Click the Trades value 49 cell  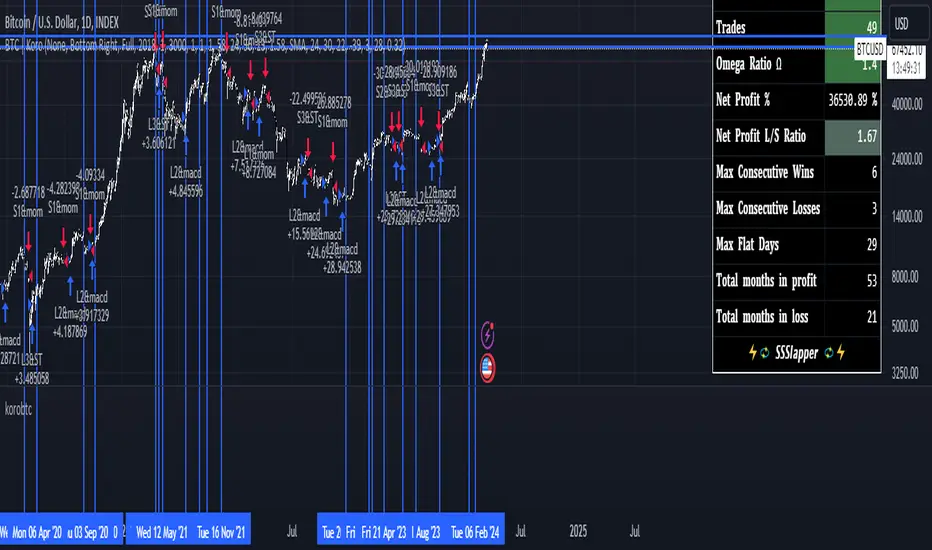pos(852,27)
